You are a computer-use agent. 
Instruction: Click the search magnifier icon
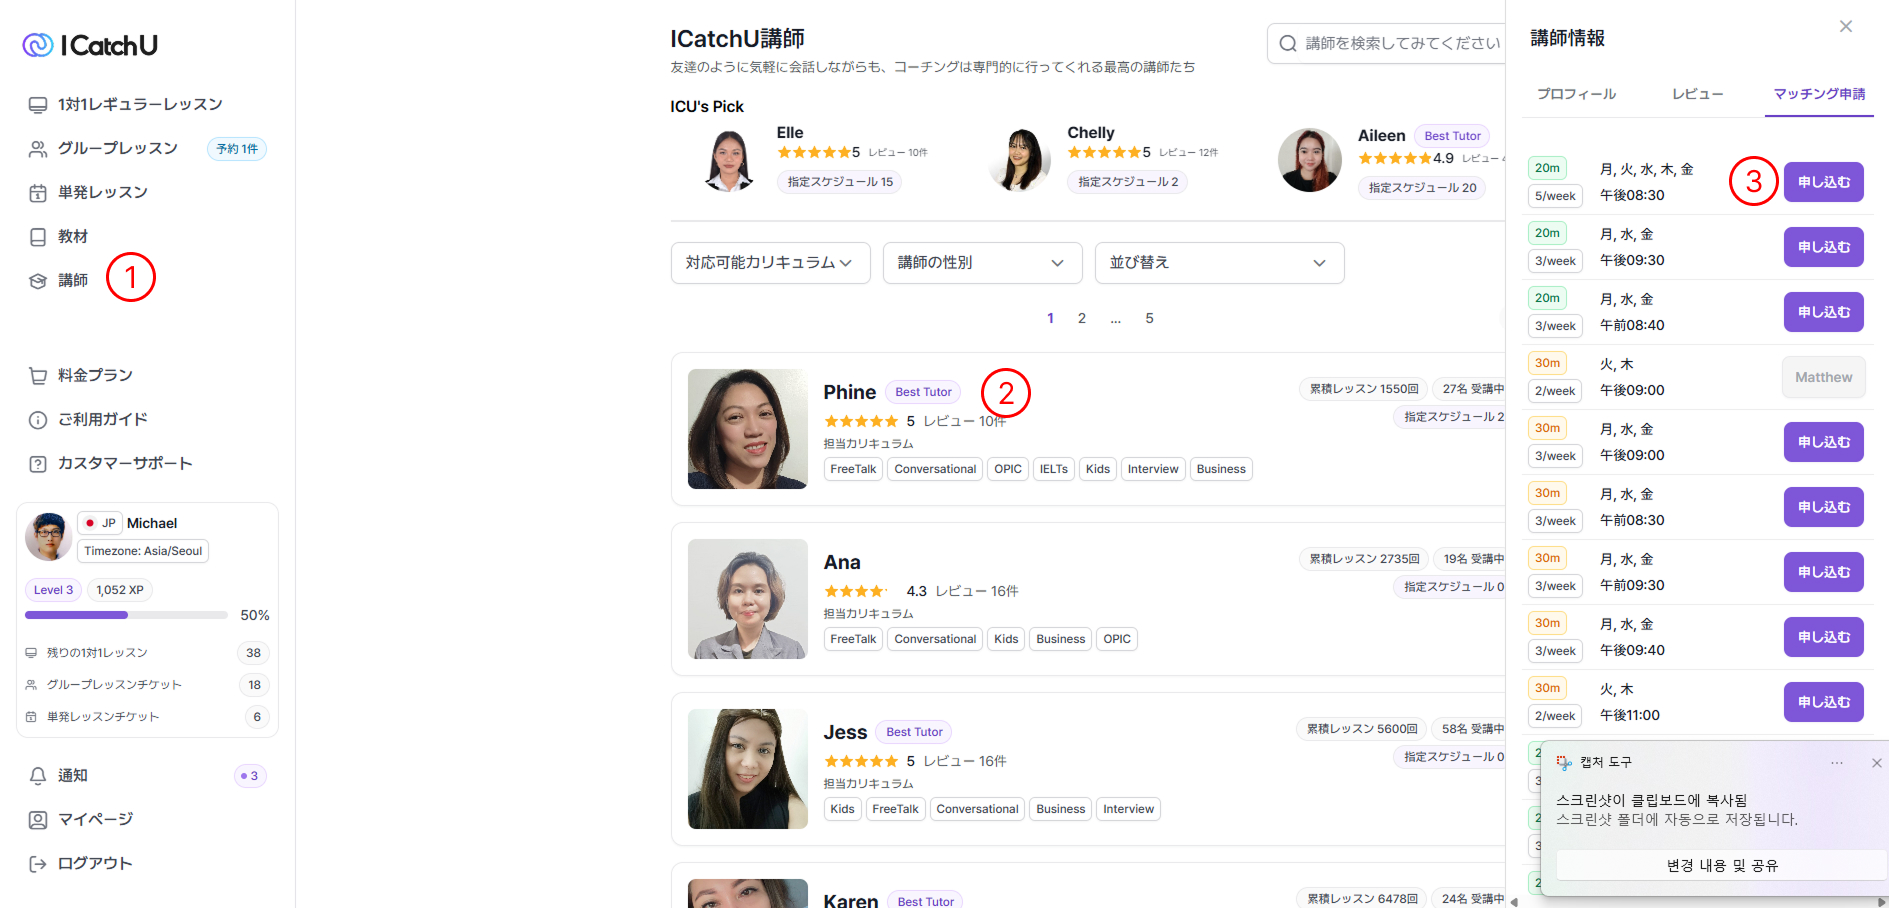[x=1288, y=44]
